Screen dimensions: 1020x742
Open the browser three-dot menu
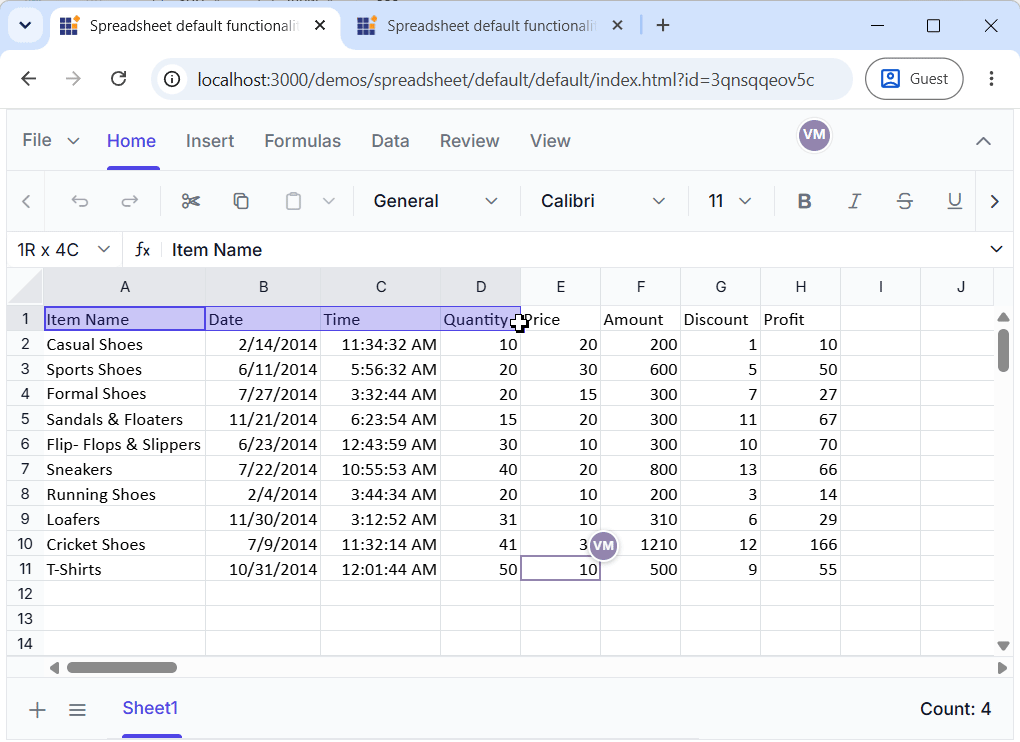pos(991,79)
